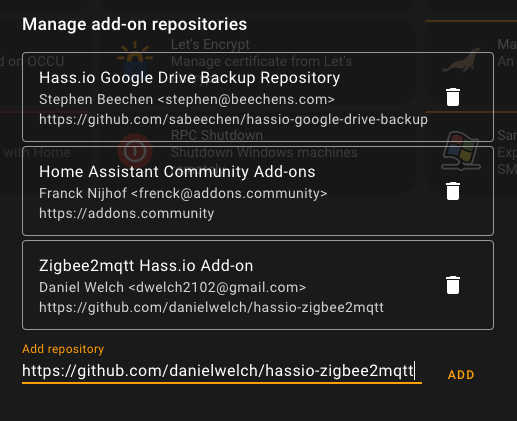
Task: Click trash icon for Zigbee2mqtt Hass.io Add-on
Action: (453, 285)
